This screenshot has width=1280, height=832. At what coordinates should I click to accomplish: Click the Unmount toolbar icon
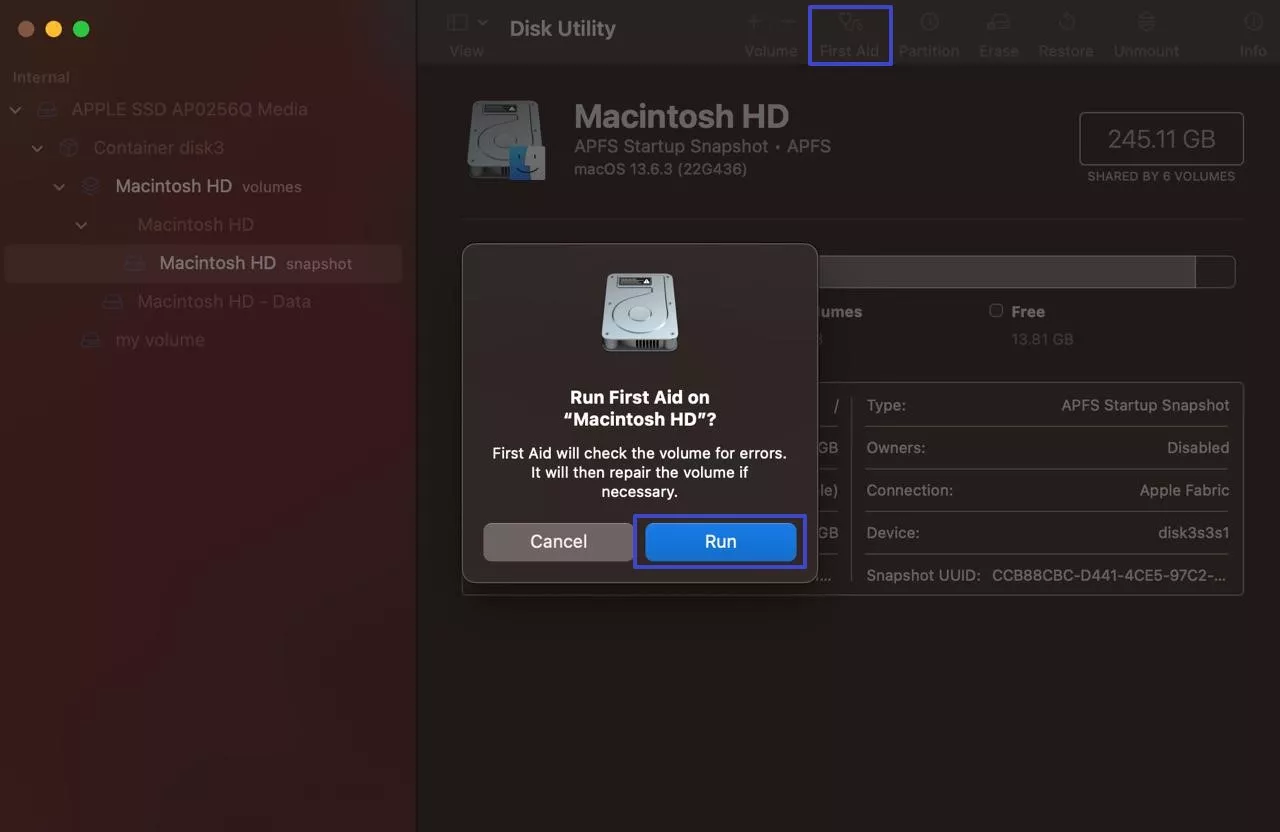click(x=1146, y=23)
